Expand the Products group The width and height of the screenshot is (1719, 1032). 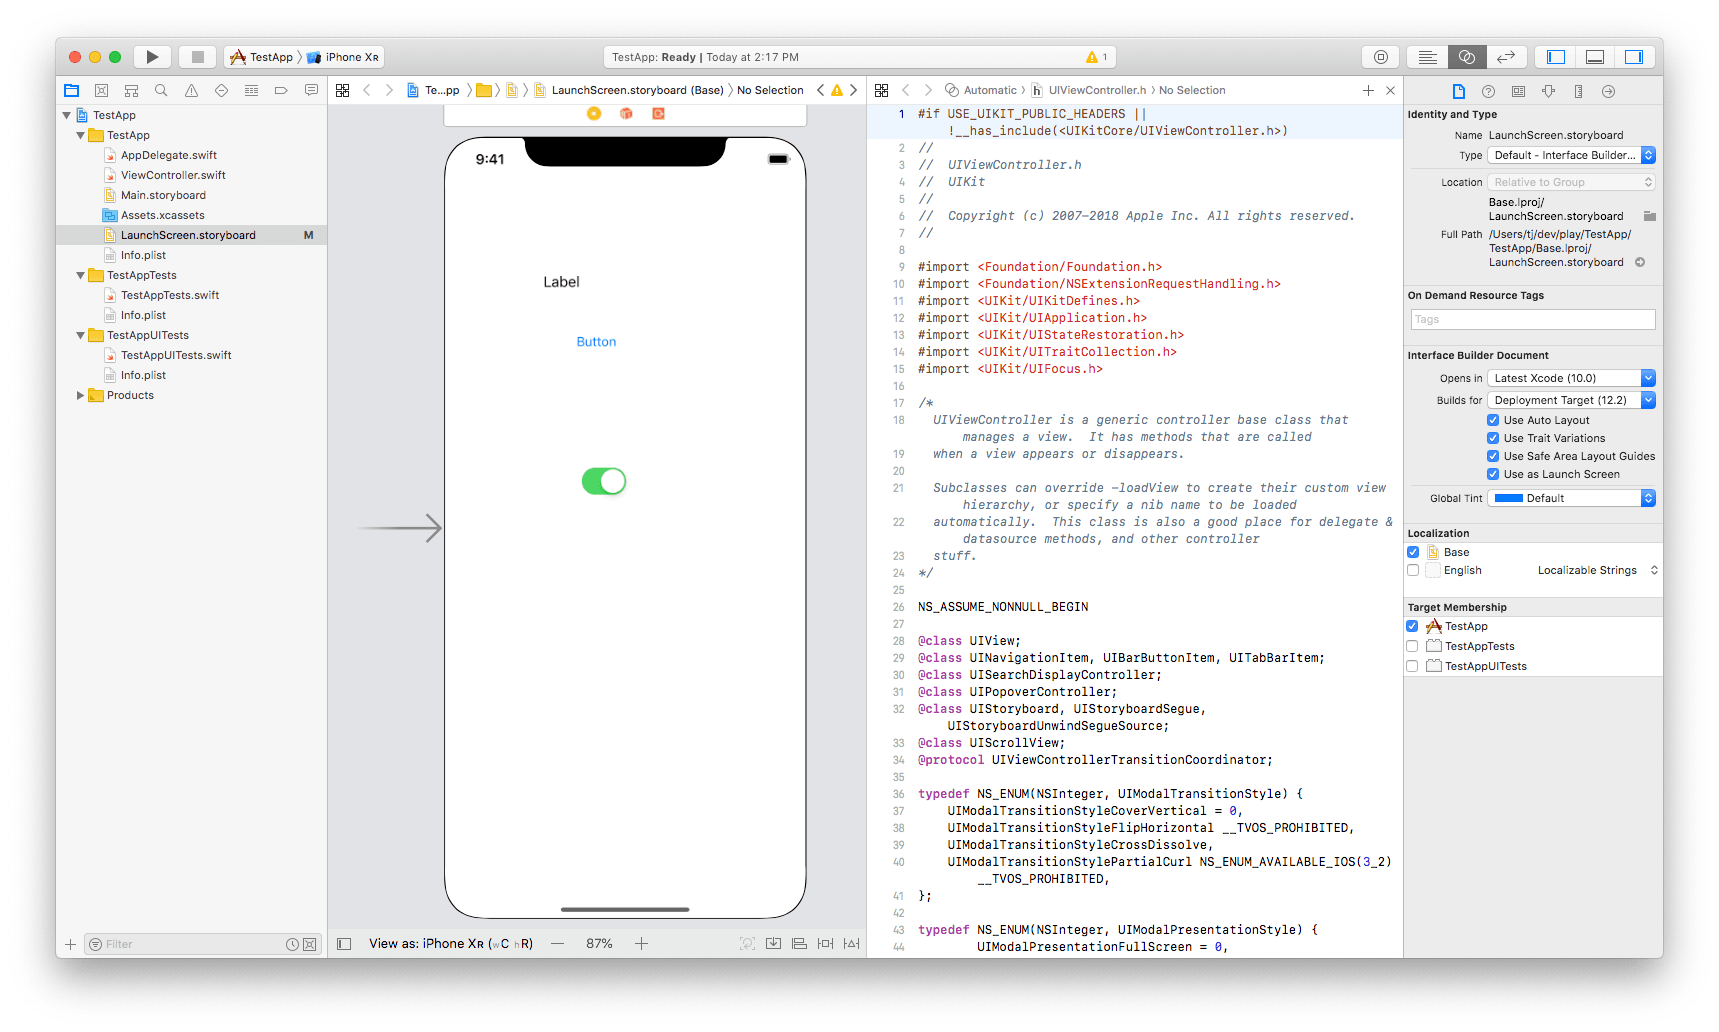click(81, 395)
